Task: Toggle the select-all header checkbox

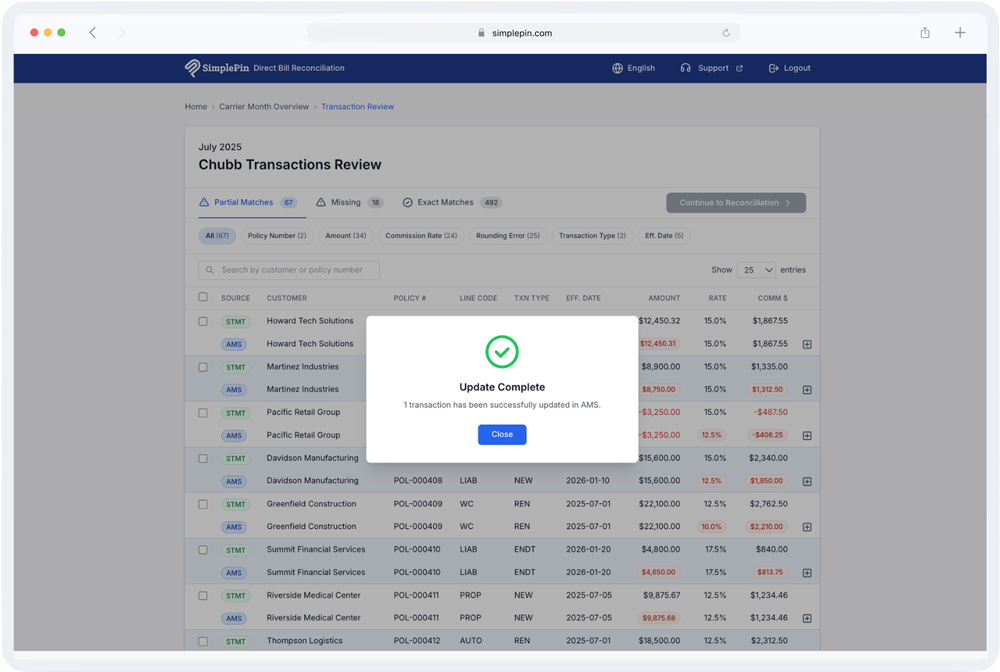Action: click(x=203, y=297)
